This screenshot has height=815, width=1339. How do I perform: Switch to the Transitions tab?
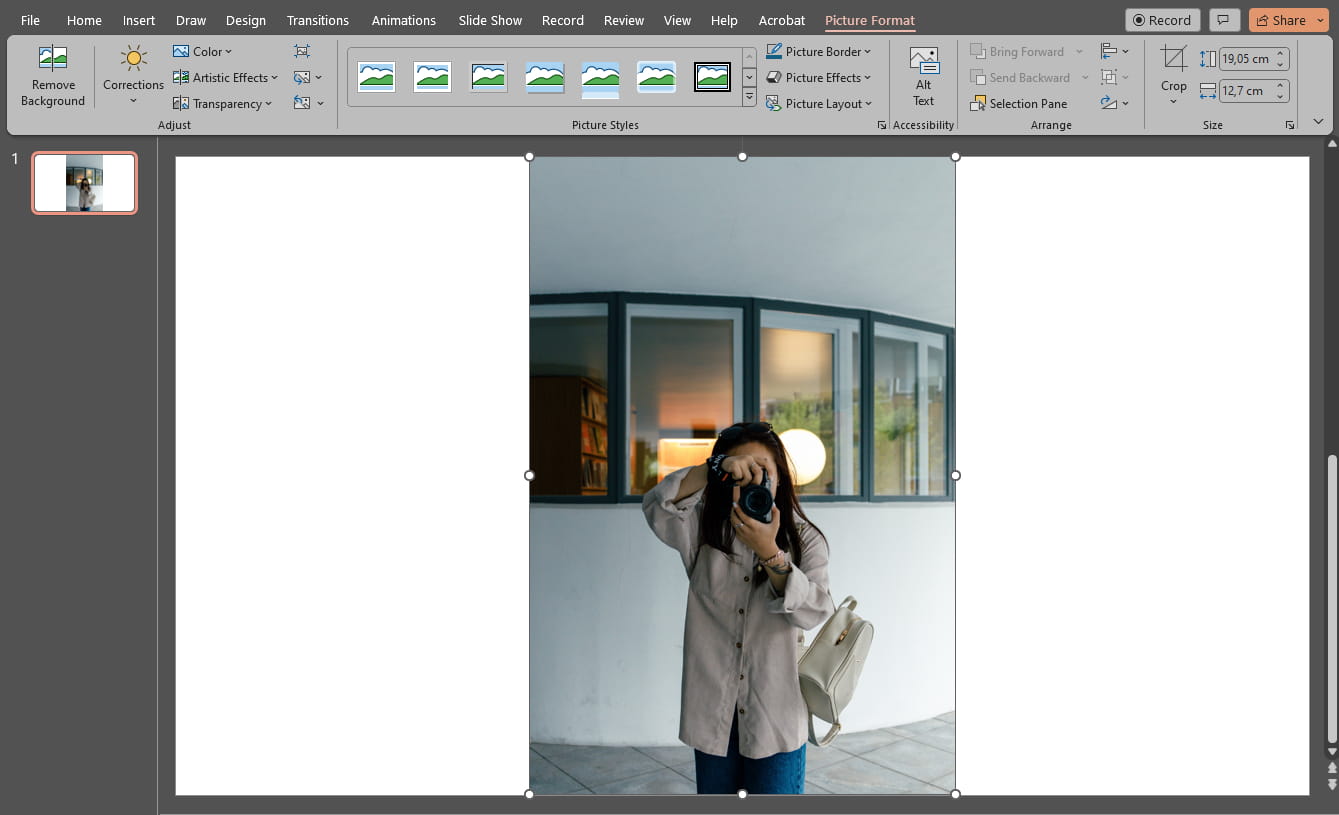pos(318,20)
